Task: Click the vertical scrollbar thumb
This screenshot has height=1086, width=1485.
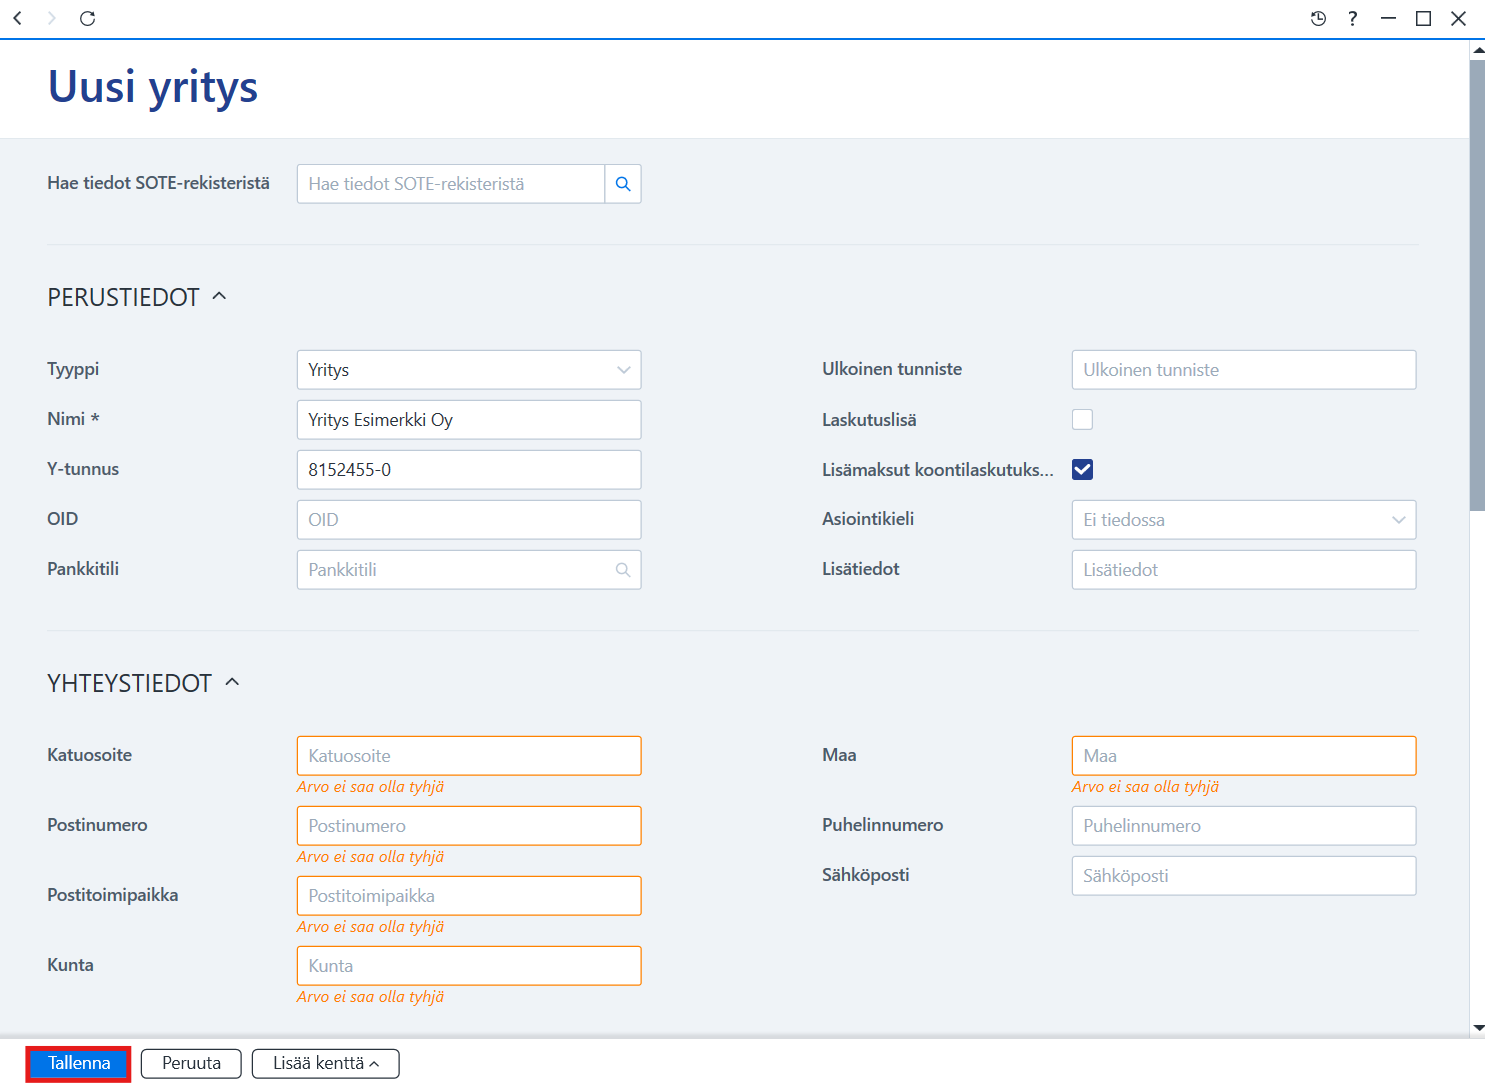Action: [1477, 285]
